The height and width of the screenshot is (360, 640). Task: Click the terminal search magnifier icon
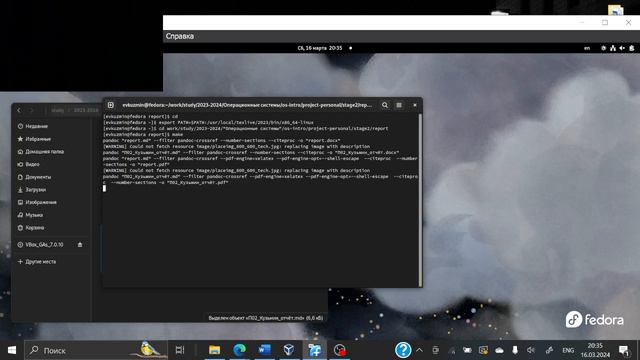pyautogui.click(x=384, y=105)
